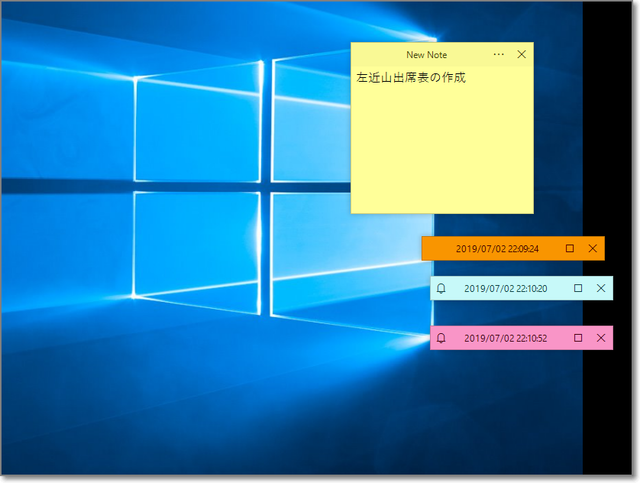Click the orange note bar left of timestamp
The width and height of the screenshot is (640, 483).
[x=436, y=248]
